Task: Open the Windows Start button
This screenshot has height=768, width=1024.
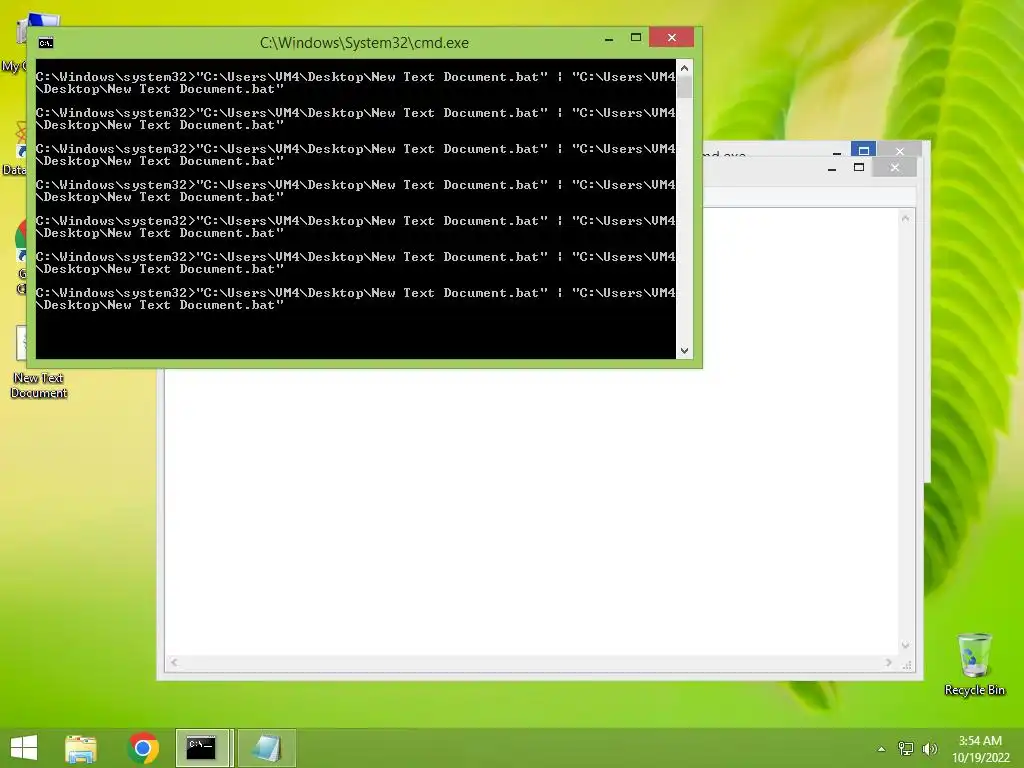Action: pyautogui.click(x=24, y=748)
